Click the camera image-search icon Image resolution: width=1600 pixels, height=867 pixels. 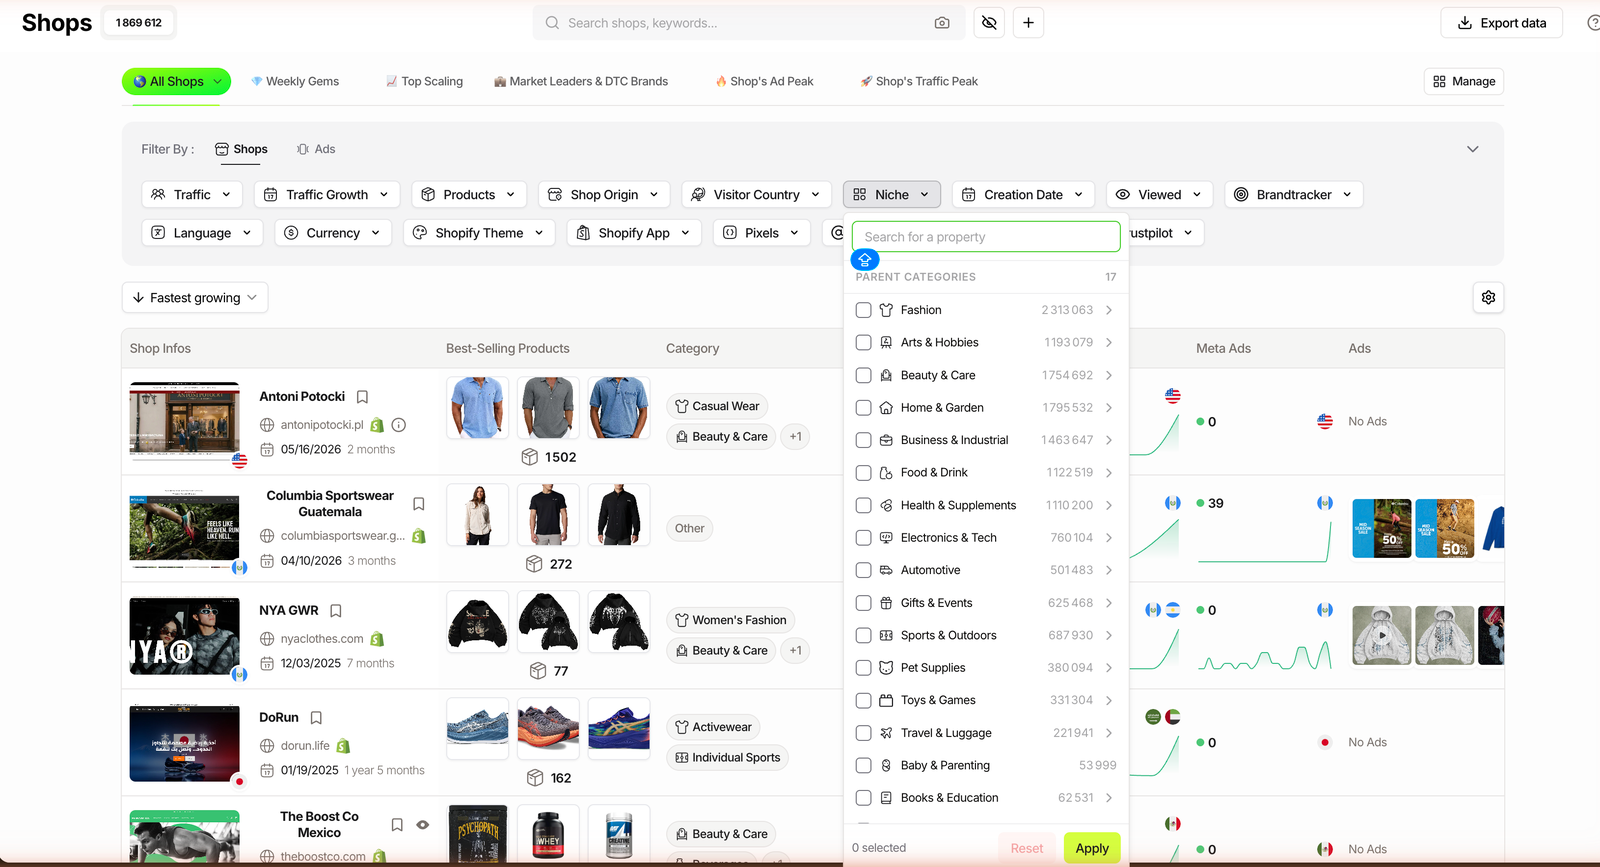[x=942, y=23]
